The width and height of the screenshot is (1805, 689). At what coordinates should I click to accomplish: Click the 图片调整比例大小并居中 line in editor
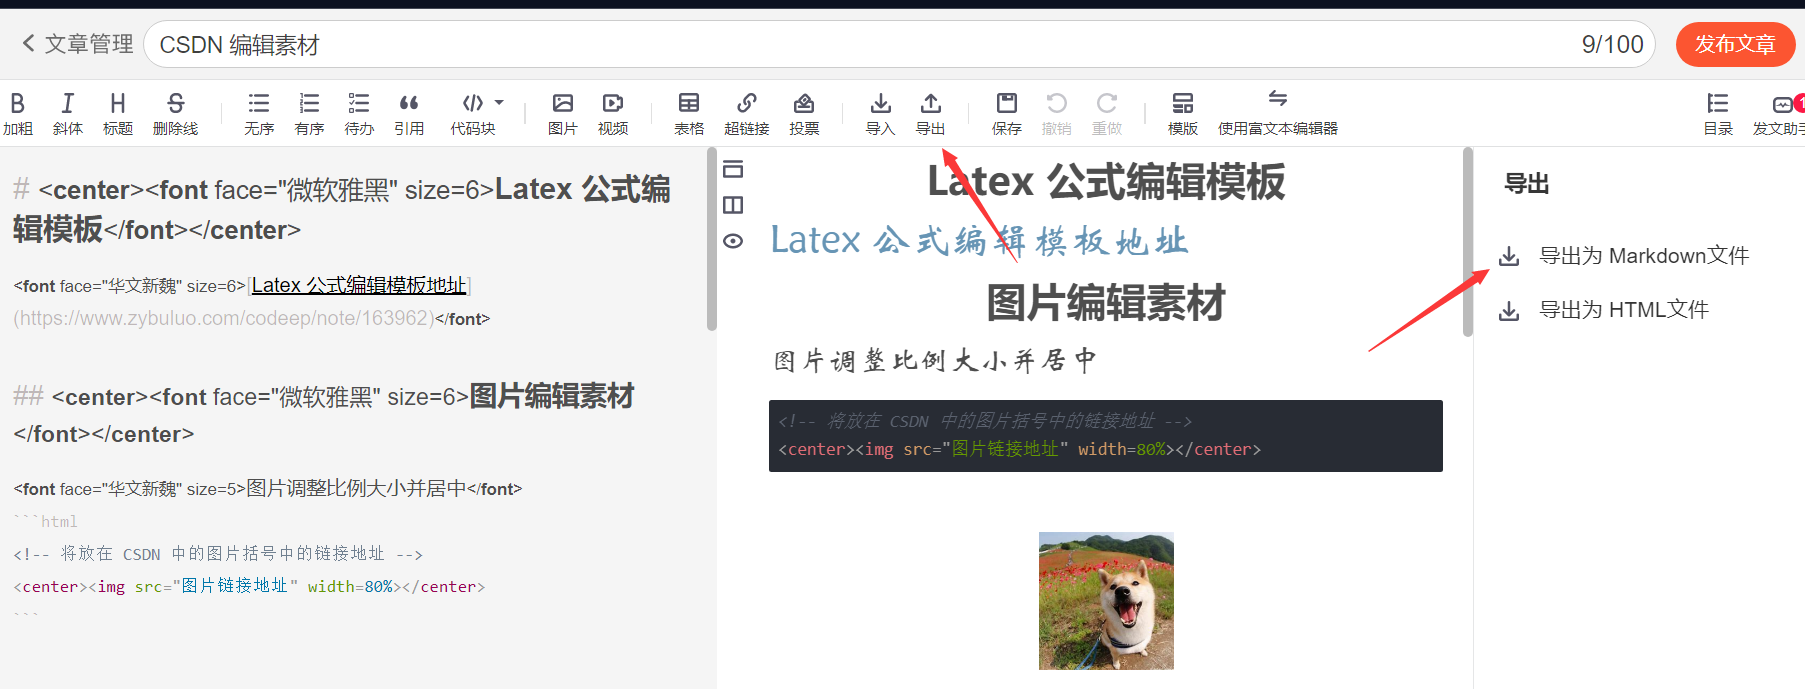pos(268,489)
